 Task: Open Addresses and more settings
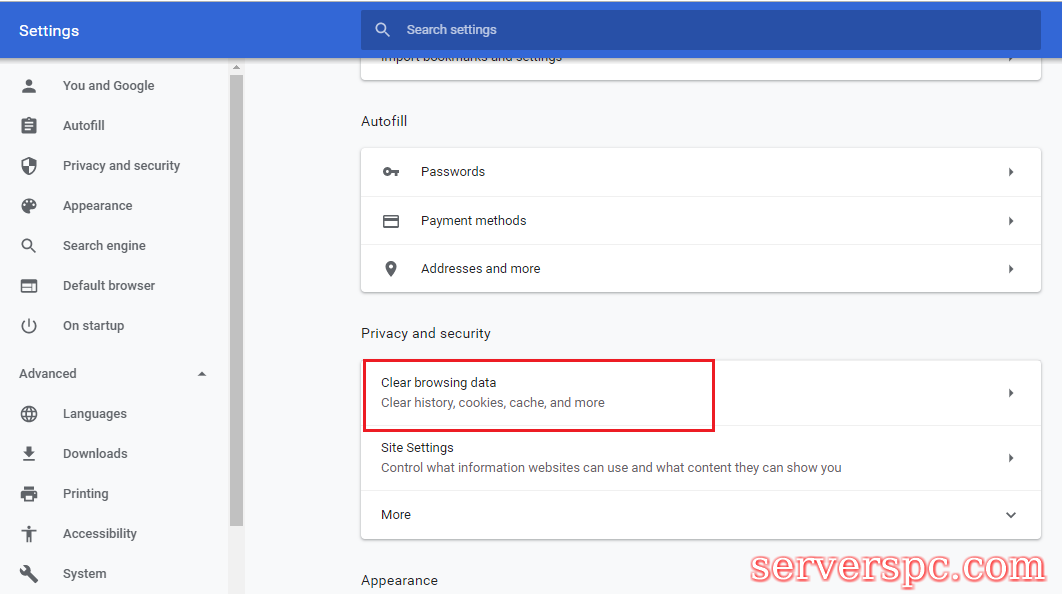[480, 269]
